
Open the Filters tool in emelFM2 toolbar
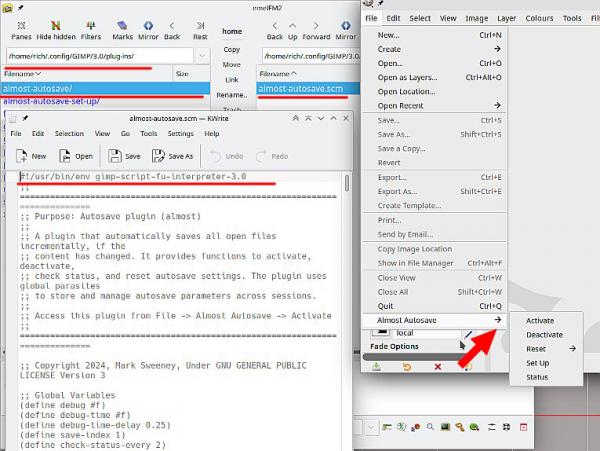[x=91, y=26]
